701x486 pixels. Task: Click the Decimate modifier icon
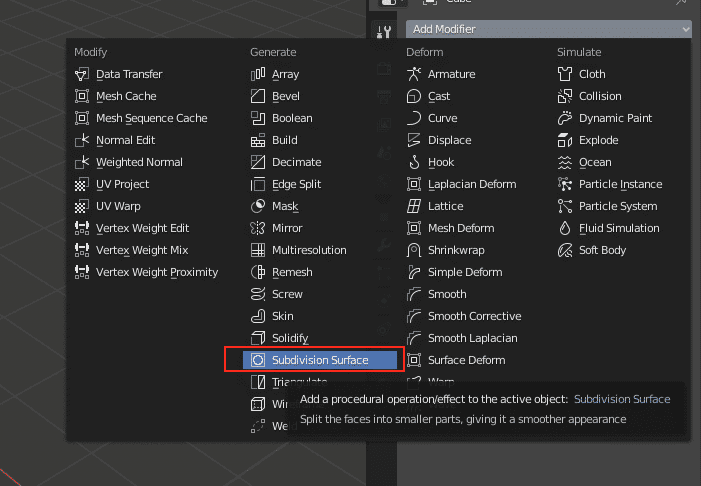[258, 162]
